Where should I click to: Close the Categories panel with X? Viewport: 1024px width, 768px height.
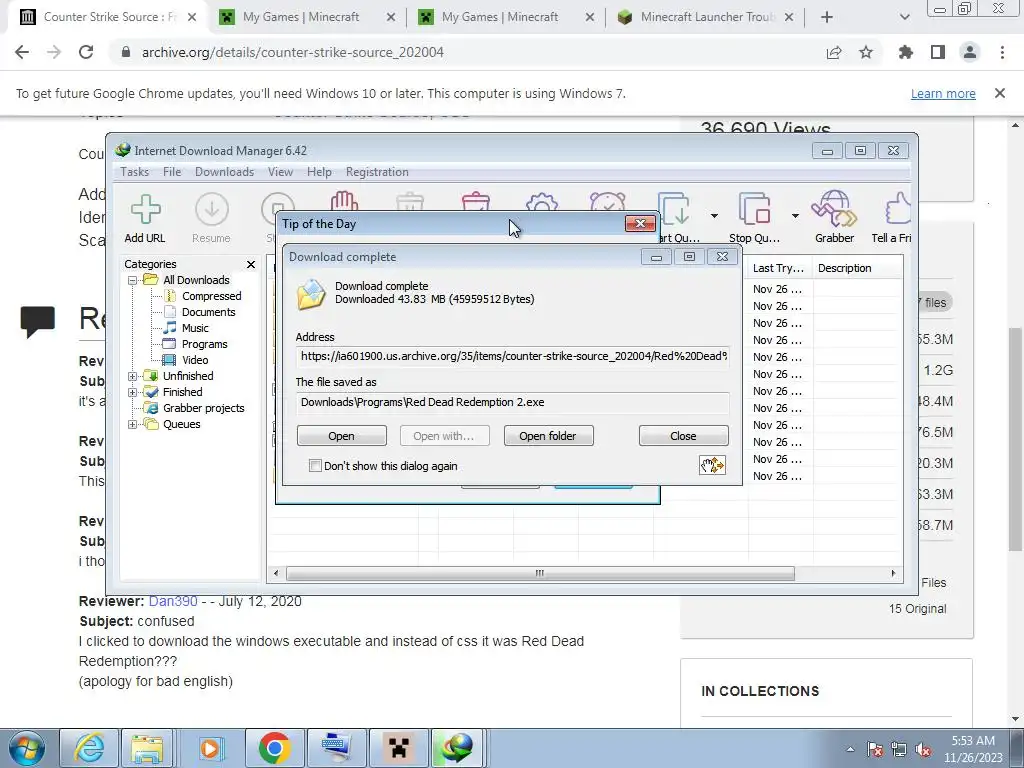pyautogui.click(x=251, y=264)
